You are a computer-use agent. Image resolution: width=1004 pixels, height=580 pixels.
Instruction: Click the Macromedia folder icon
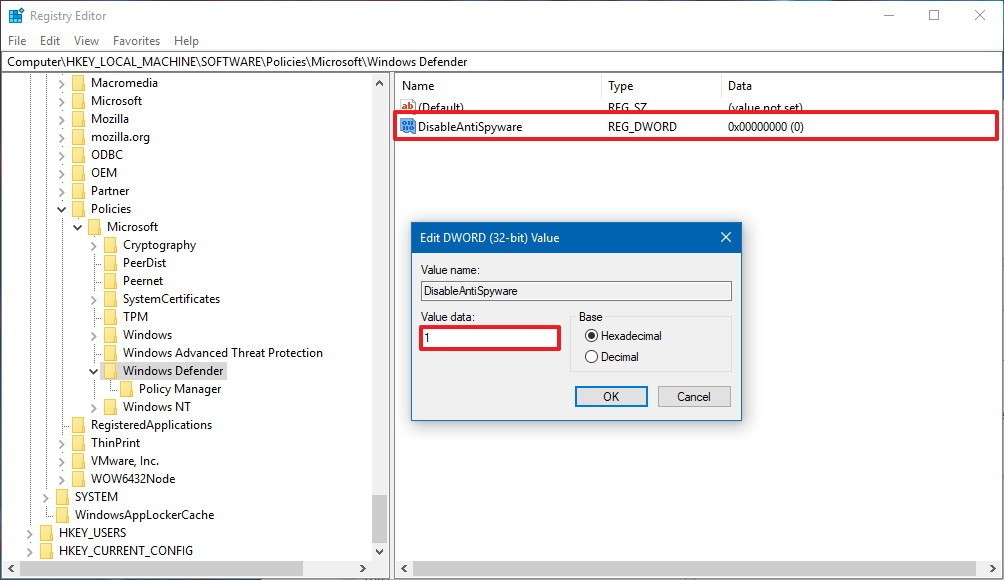click(x=79, y=83)
